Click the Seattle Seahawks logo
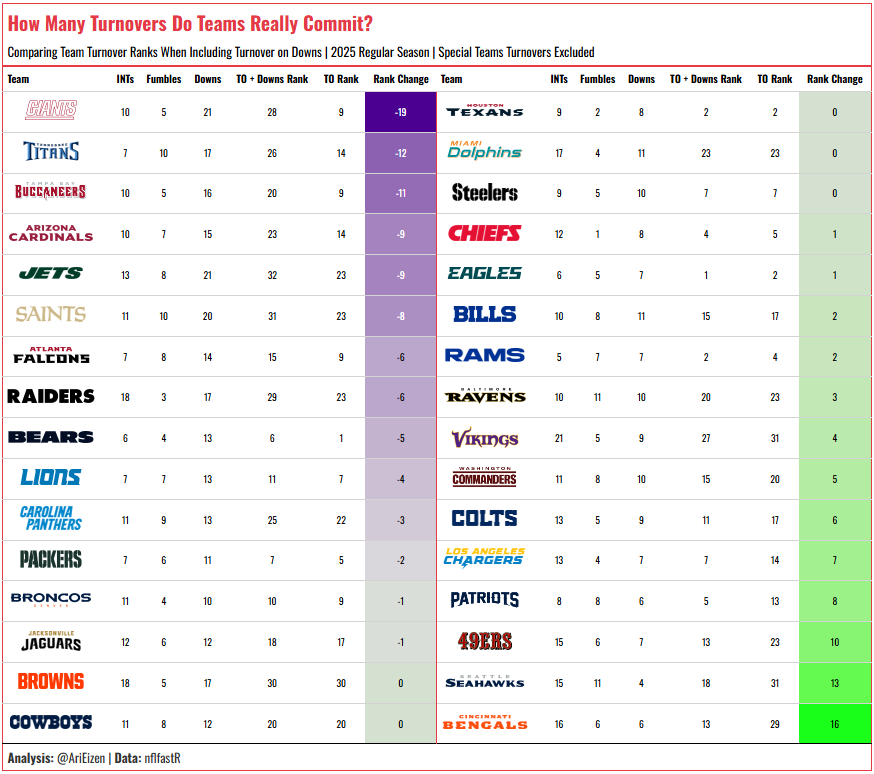The image size is (874, 774). point(484,681)
